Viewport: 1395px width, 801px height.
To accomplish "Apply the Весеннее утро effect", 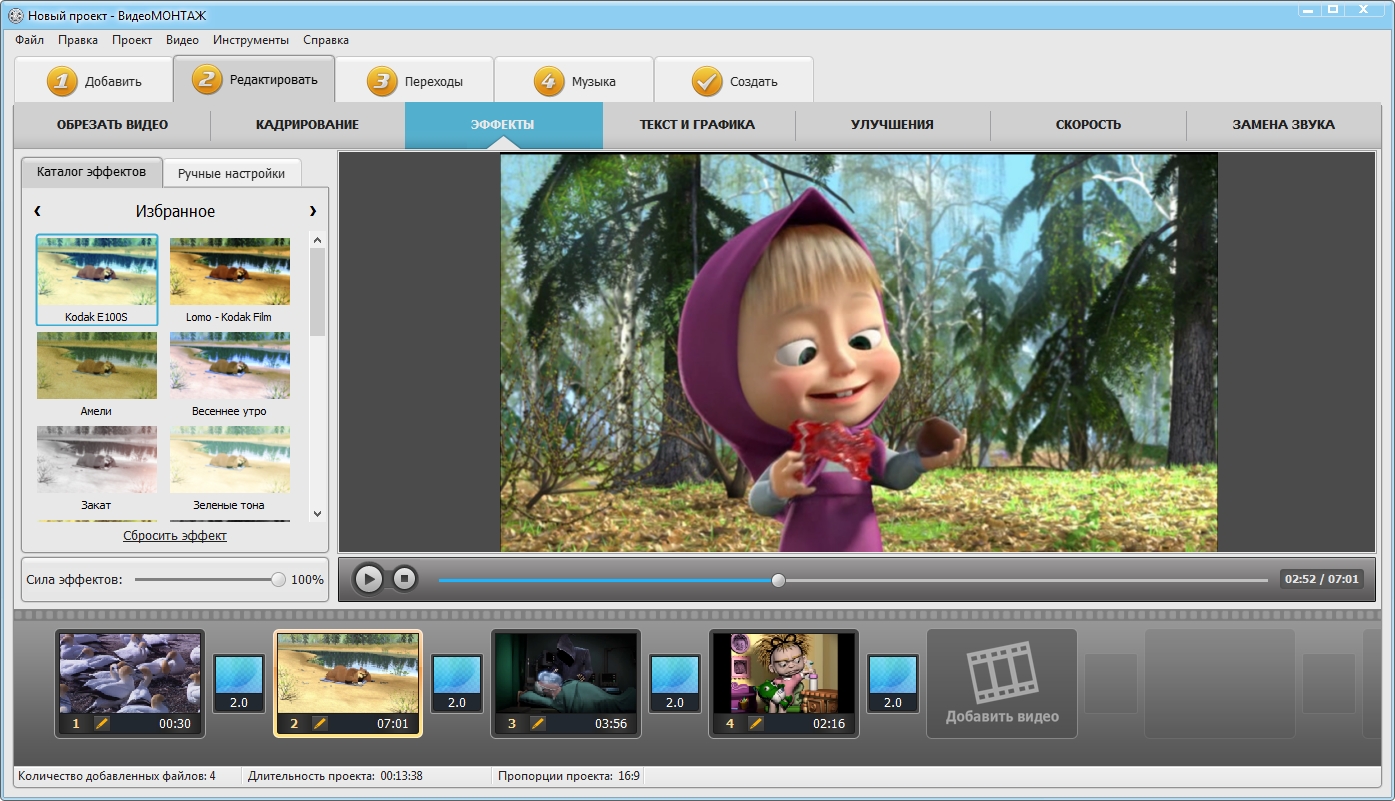I will [x=229, y=375].
